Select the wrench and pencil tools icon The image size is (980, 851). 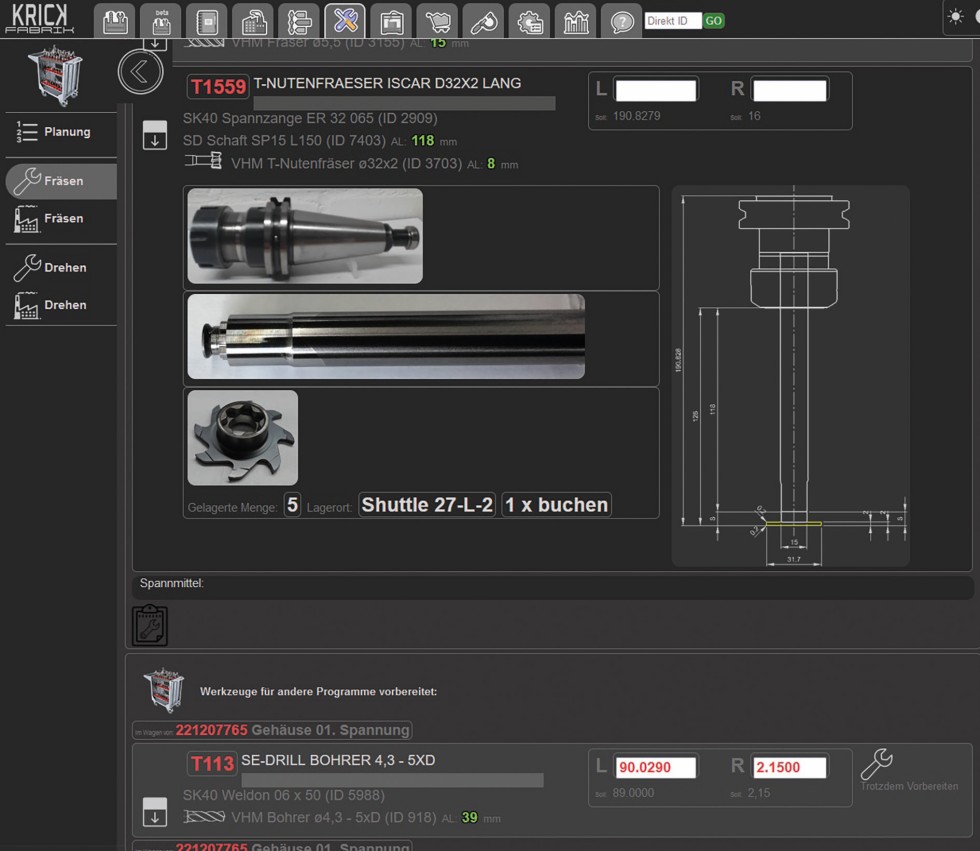coord(345,21)
